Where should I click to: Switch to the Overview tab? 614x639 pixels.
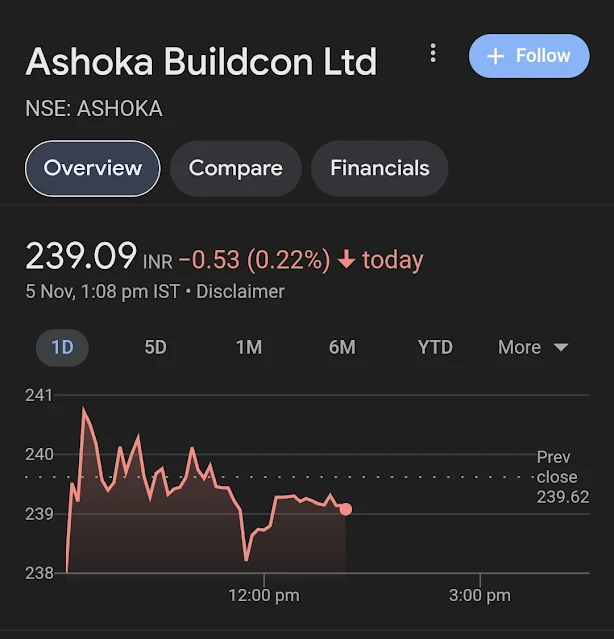(92, 168)
